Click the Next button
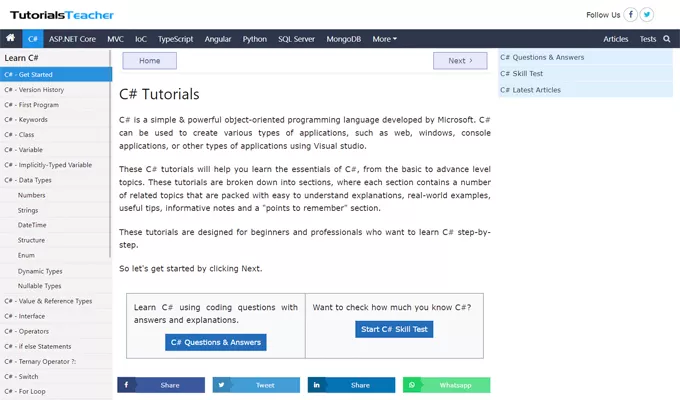 pos(460,61)
